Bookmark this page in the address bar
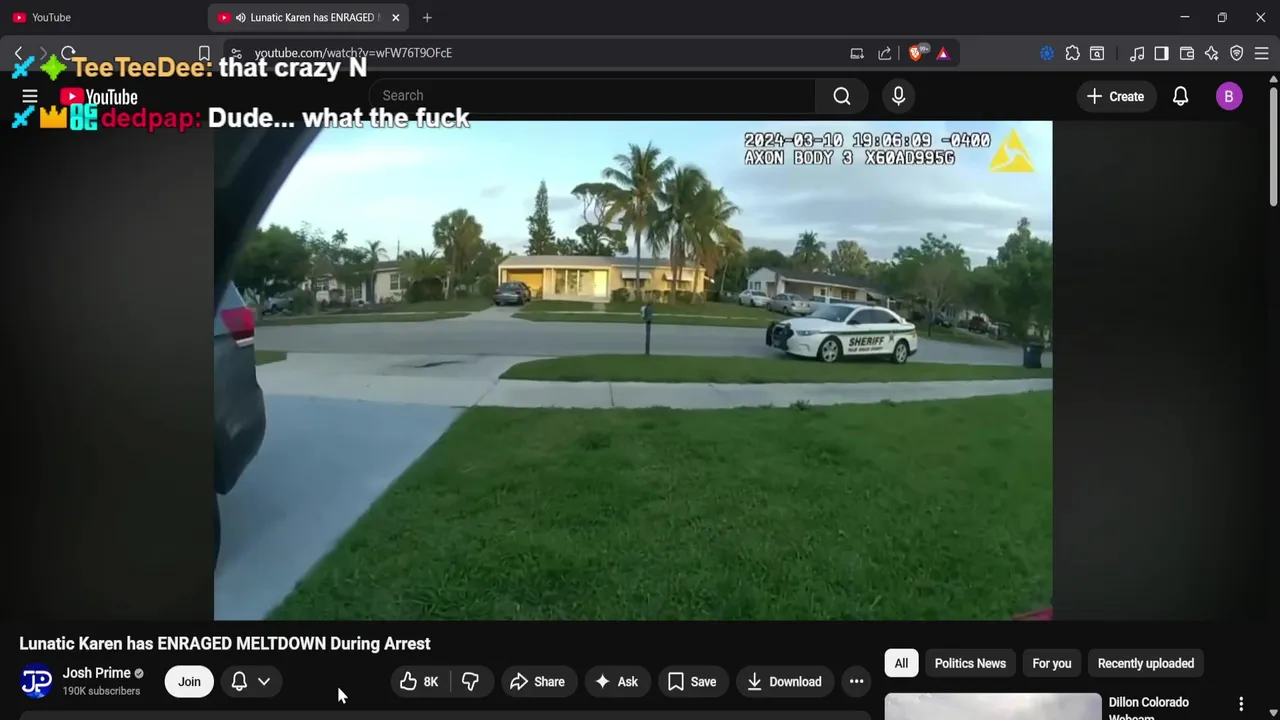Image resolution: width=1280 pixels, height=720 pixels. [204, 53]
